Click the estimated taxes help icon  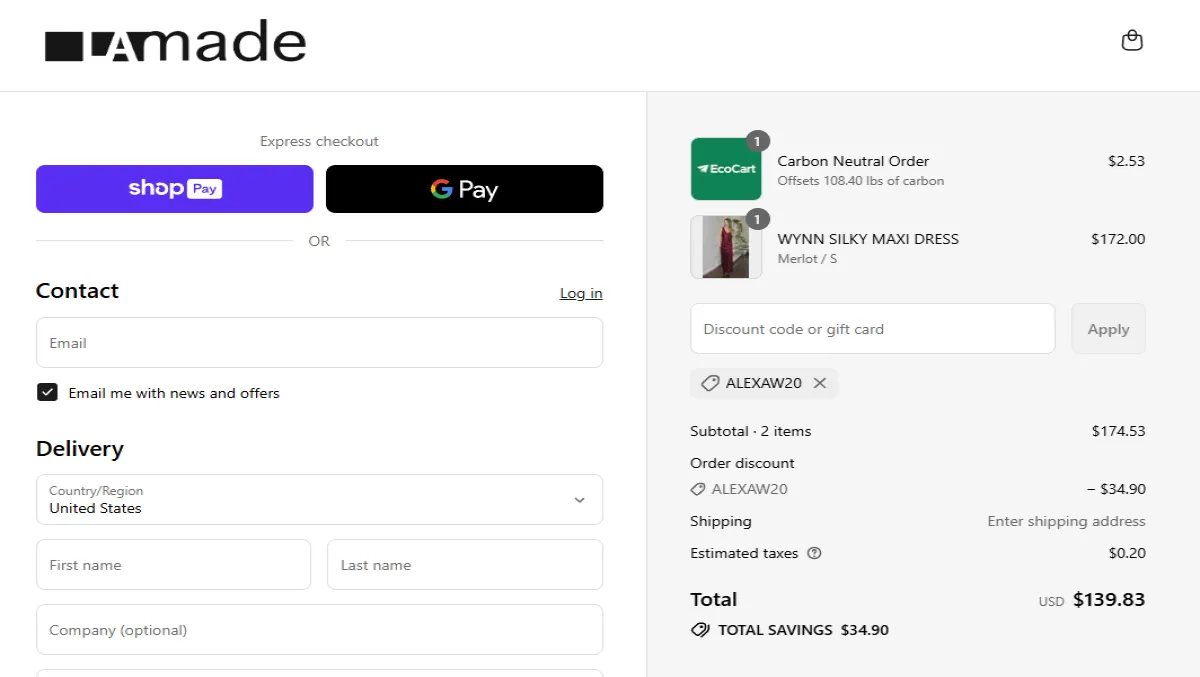tap(814, 553)
